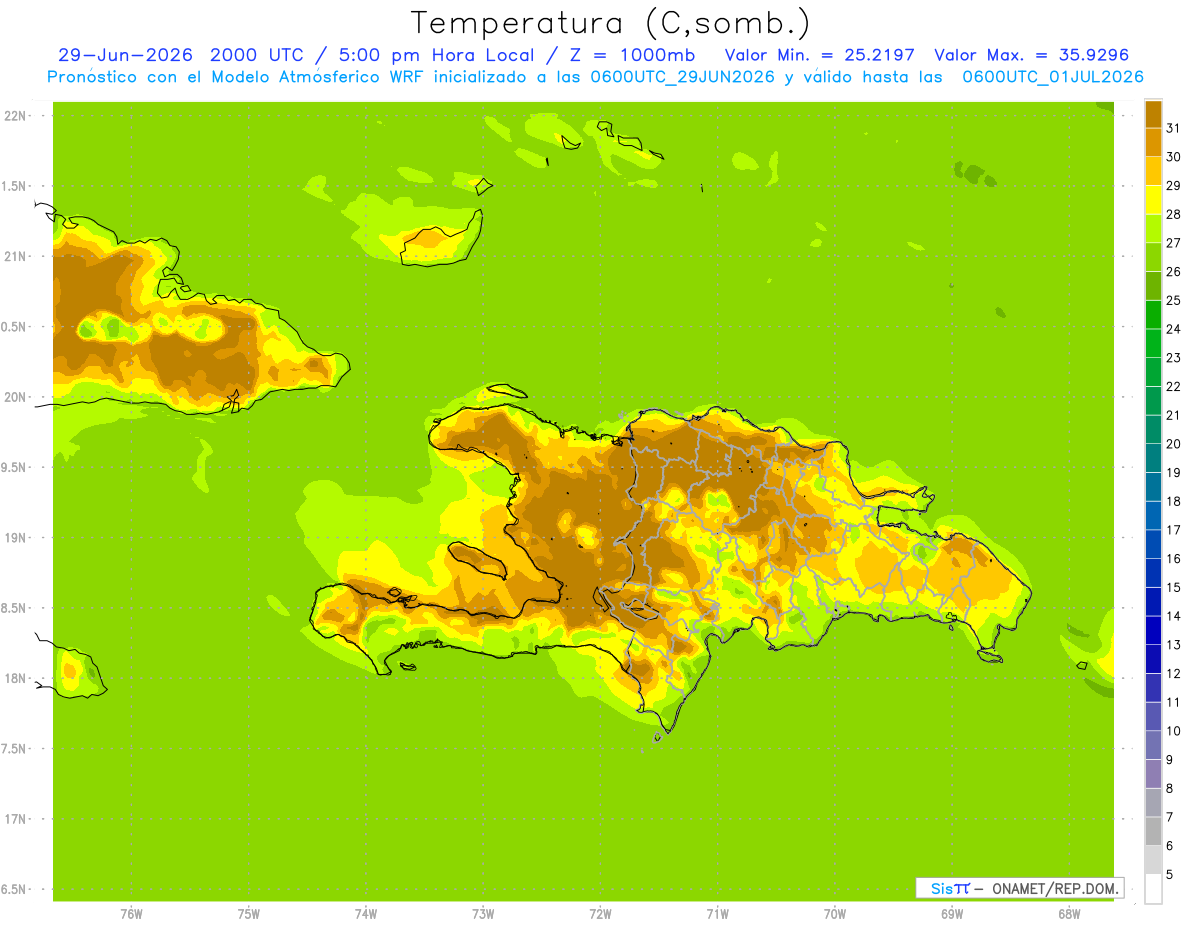1200x927 pixels.
Task: Click the '5:00 pm Hora Local' text
Action: point(433,55)
